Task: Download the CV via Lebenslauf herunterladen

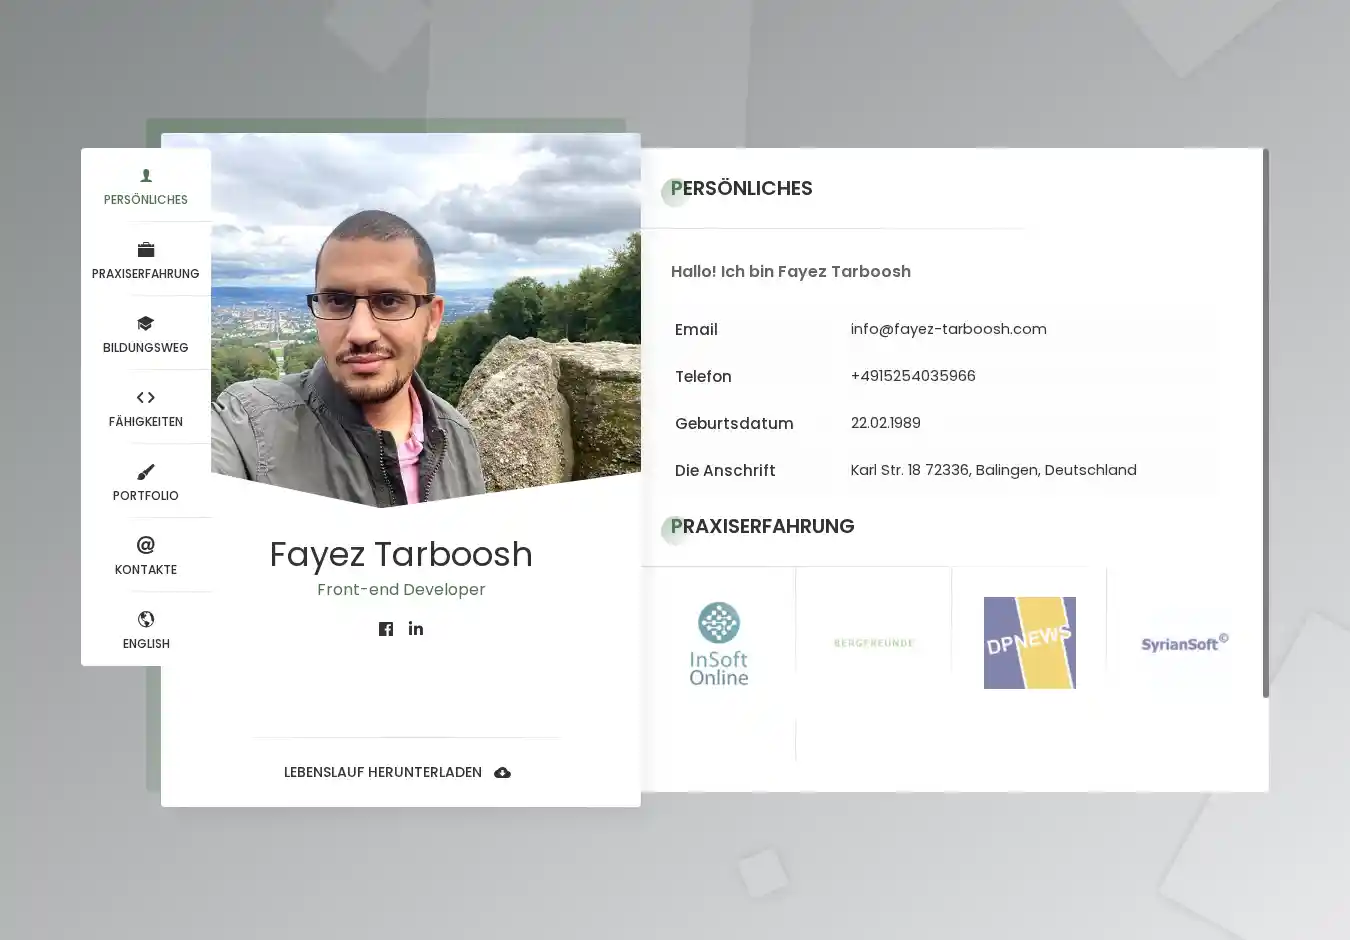Action: pos(383,773)
